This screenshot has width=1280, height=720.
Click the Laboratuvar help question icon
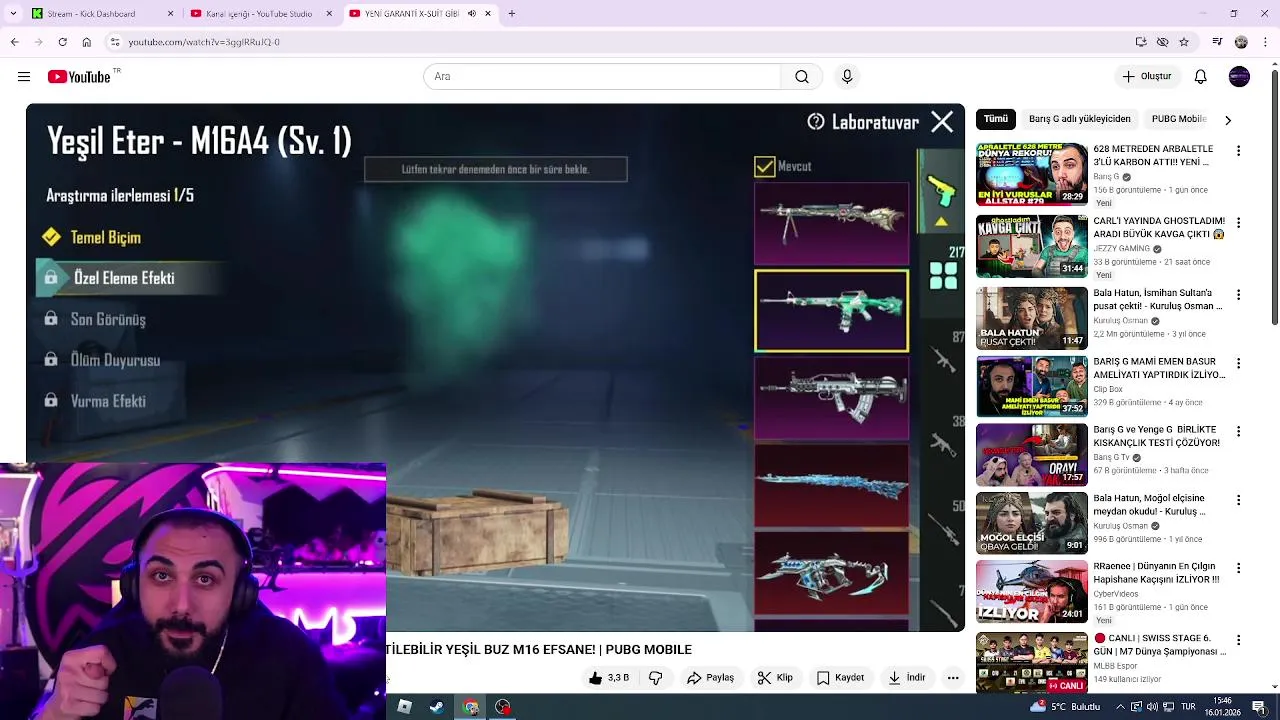[x=816, y=122]
